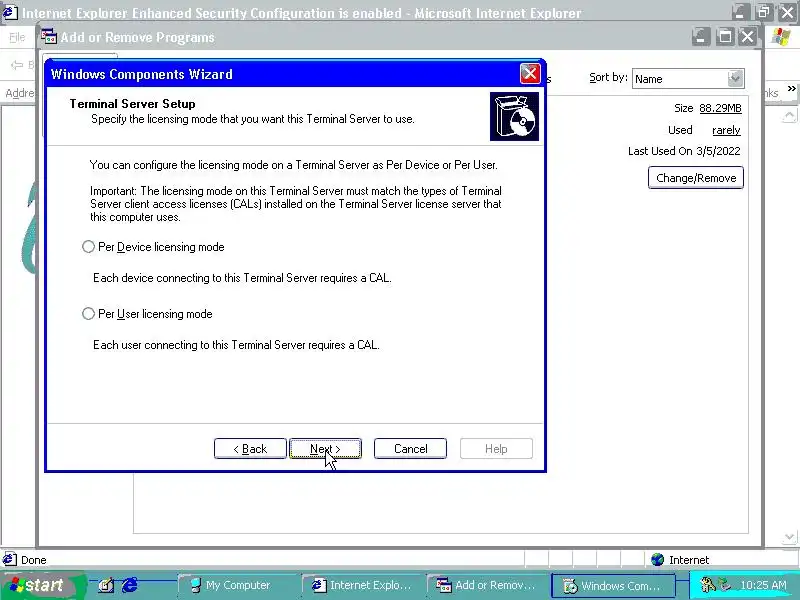Click the scroll down arrow in Internet Explorer
Viewport: 800px width, 600px height.
click(789, 537)
